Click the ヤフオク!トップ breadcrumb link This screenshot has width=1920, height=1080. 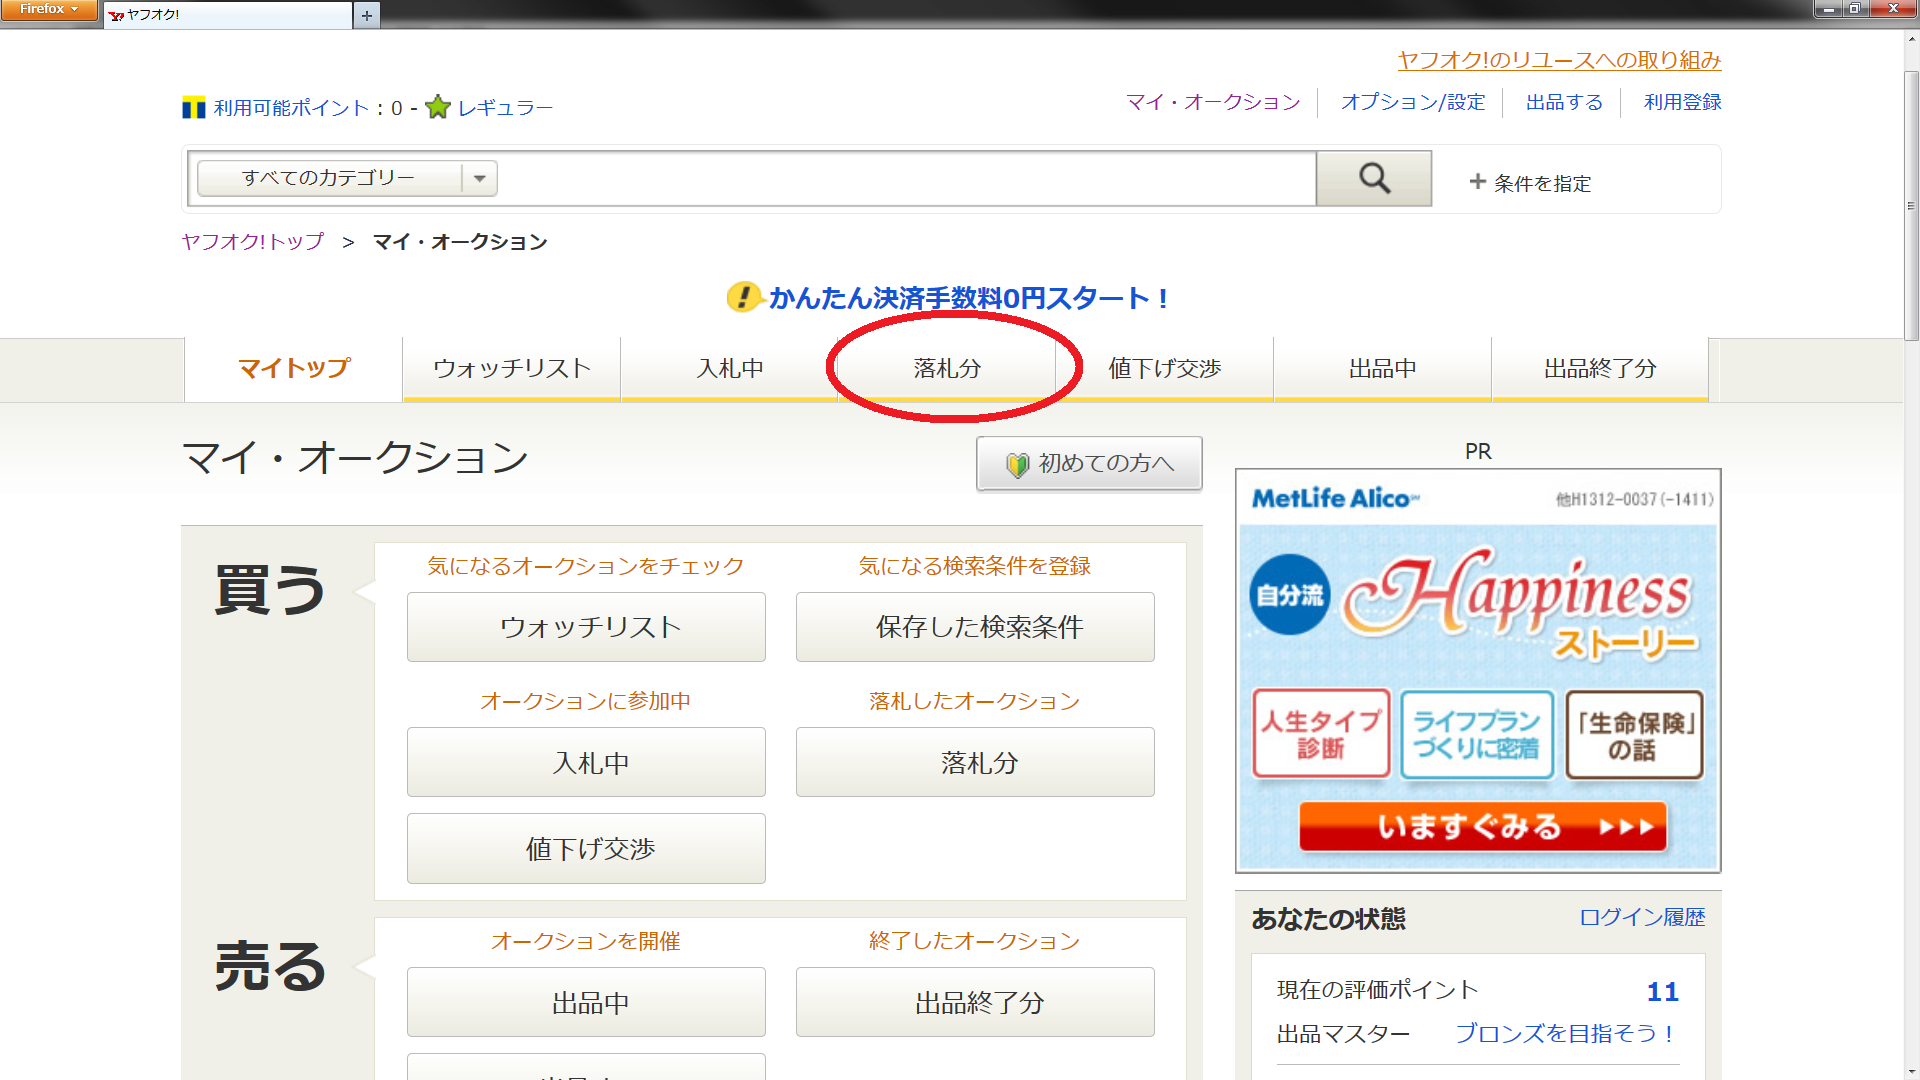(x=253, y=242)
